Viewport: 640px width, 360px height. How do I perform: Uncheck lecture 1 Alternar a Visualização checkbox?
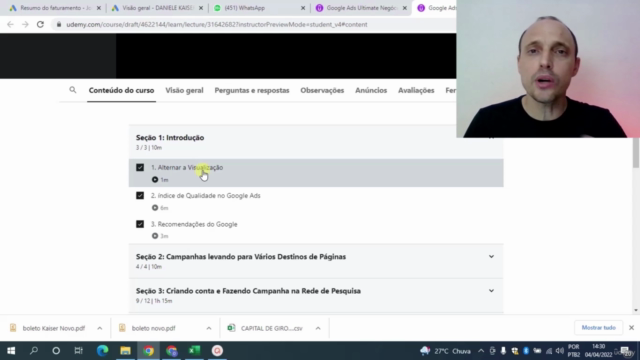click(140, 167)
